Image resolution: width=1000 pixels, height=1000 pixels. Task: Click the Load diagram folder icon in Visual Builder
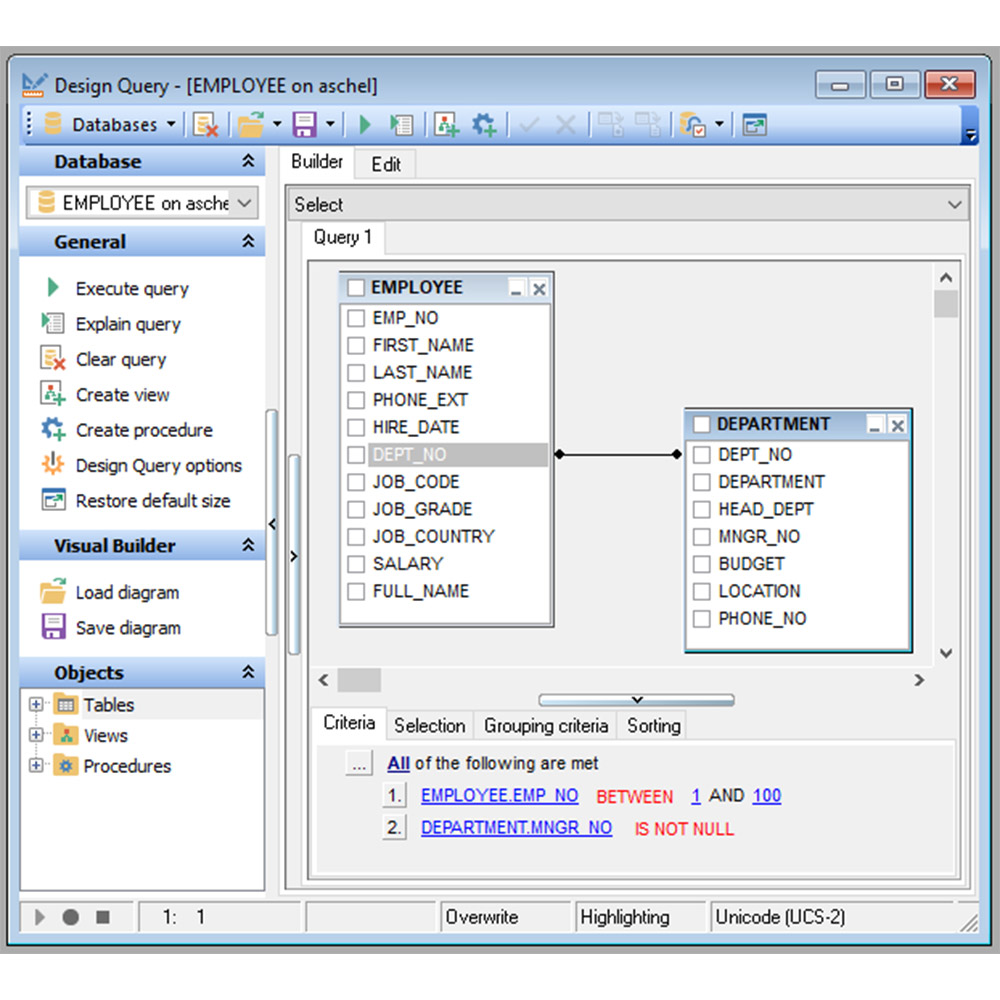tap(53, 591)
